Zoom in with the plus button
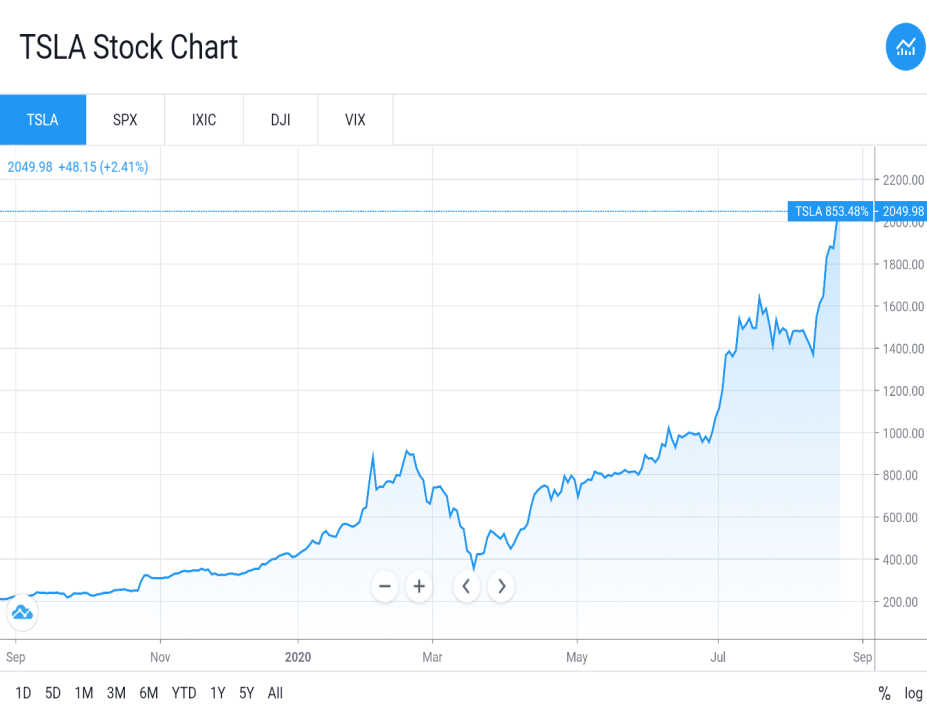The height and width of the screenshot is (710, 927). (x=419, y=586)
